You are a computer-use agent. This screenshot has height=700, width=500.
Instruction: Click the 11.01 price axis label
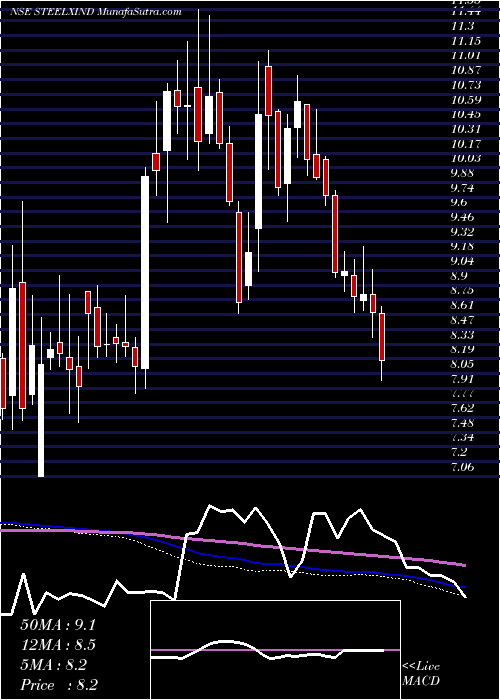pyautogui.click(x=466, y=55)
